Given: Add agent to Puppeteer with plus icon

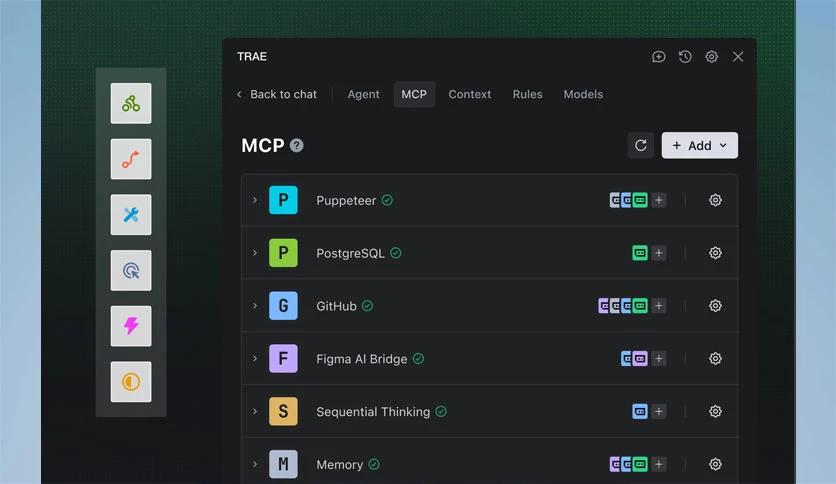Looking at the screenshot, I should click(658, 200).
